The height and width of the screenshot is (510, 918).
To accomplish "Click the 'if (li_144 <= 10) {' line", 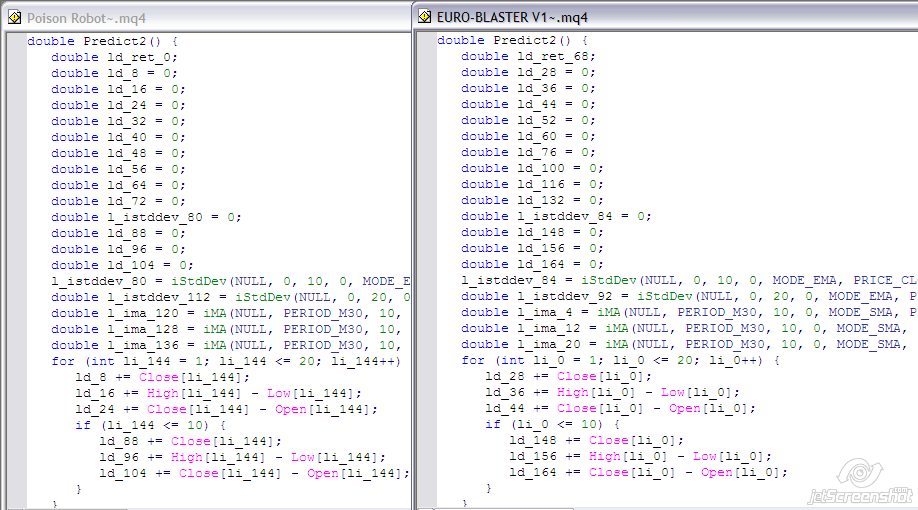I will (150, 425).
